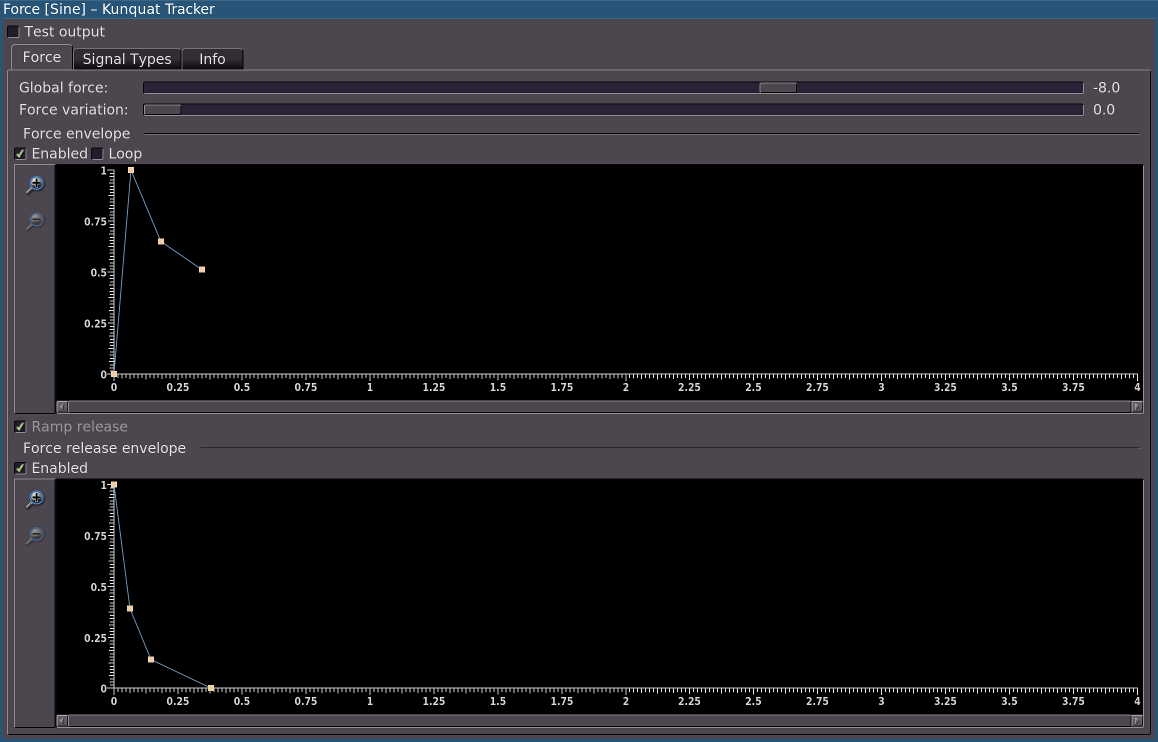Image resolution: width=1158 pixels, height=742 pixels.
Task: Click right scroll arrow of release envelope scrollbar
Action: pos(1137,721)
